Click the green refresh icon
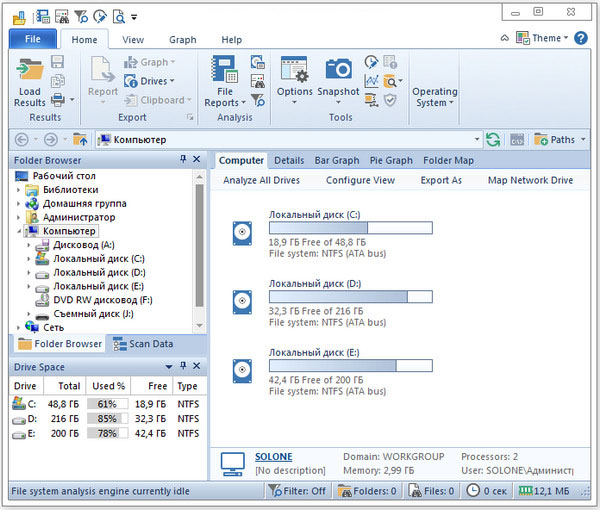Screen dimensions: 600x510 click(493, 140)
